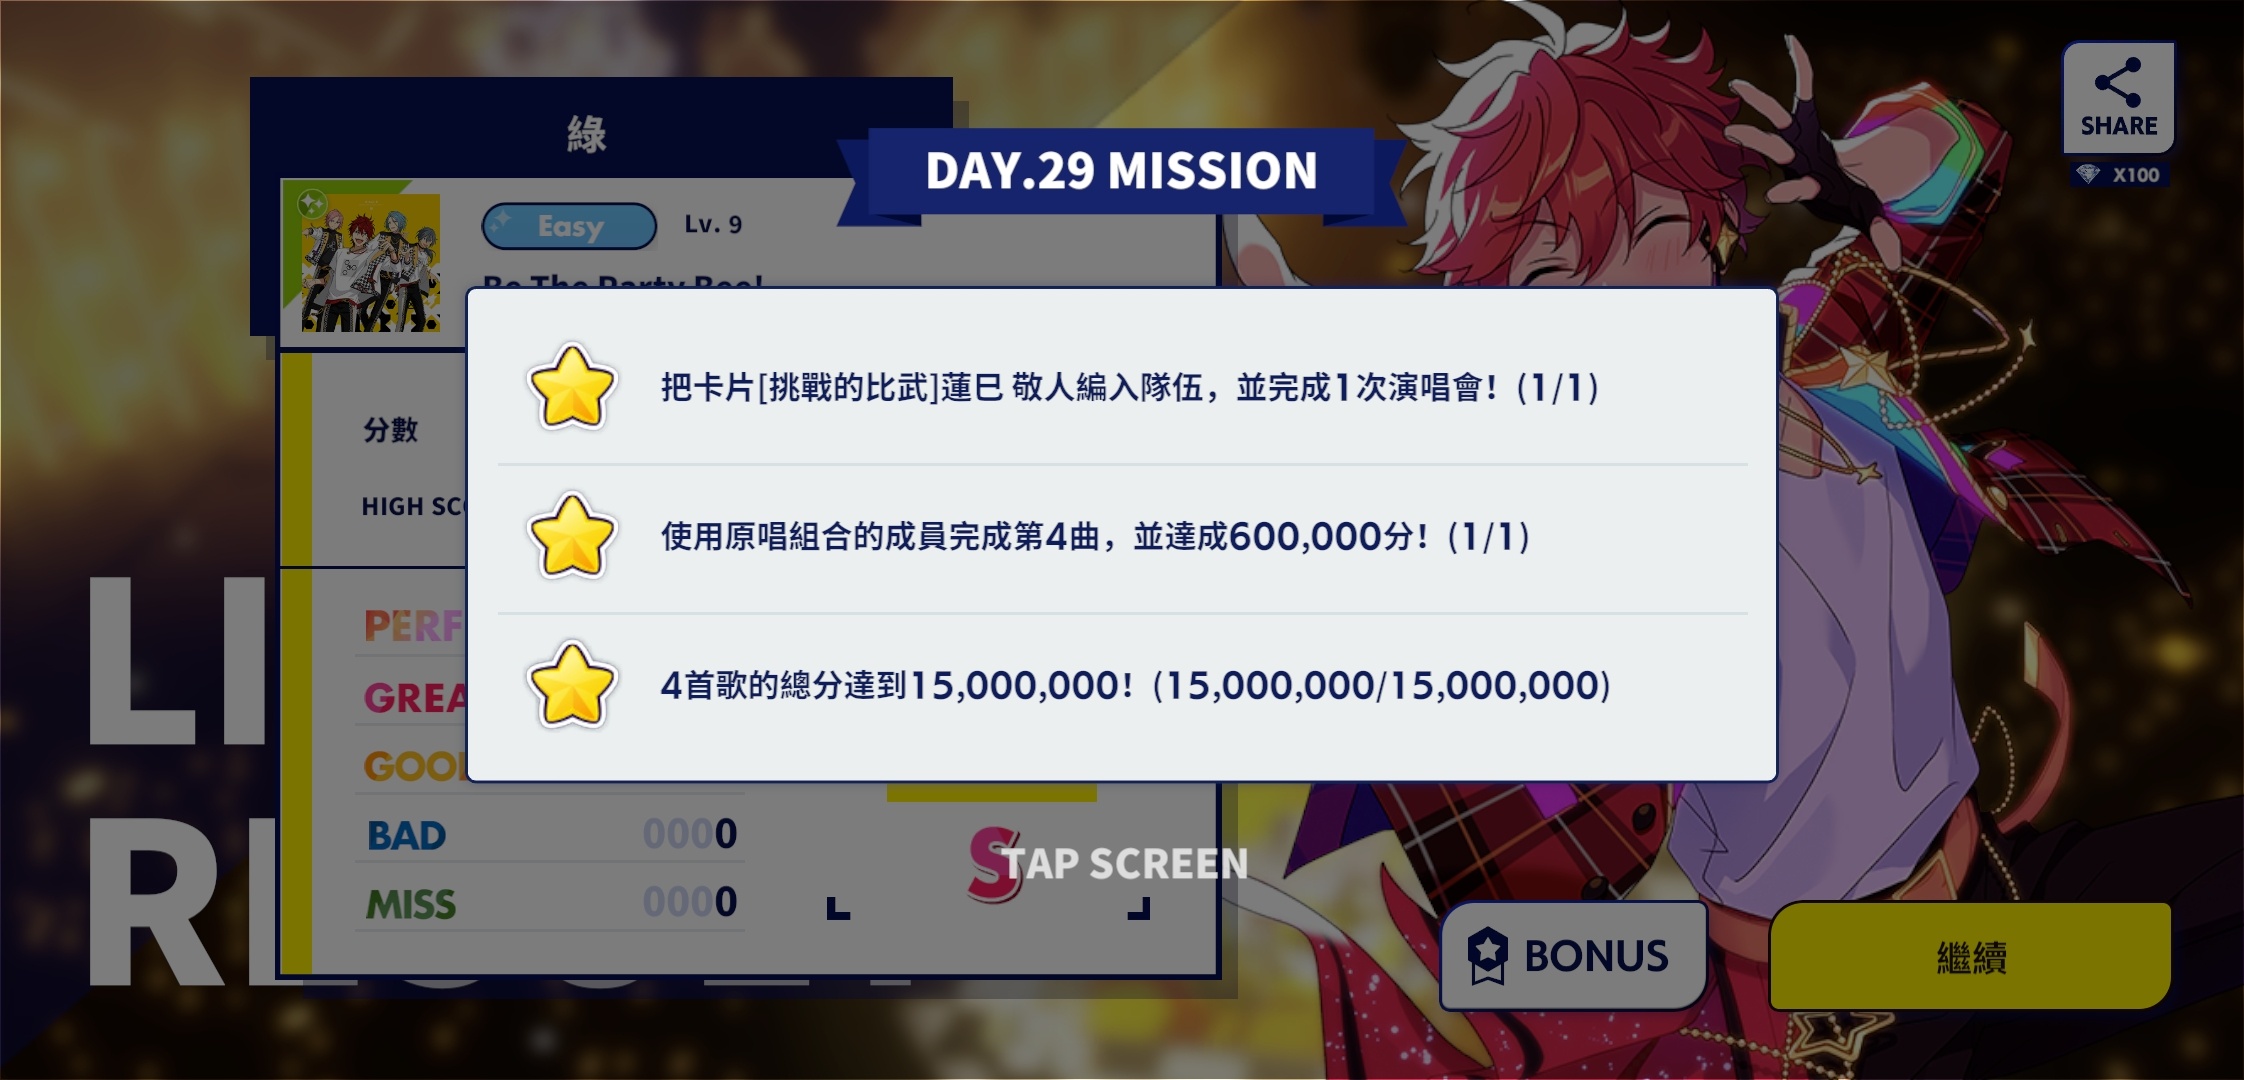Viewport: 2244px width, 1080px height.
Task: Open the BONUS button
Action: click(x=1573, y=956)
